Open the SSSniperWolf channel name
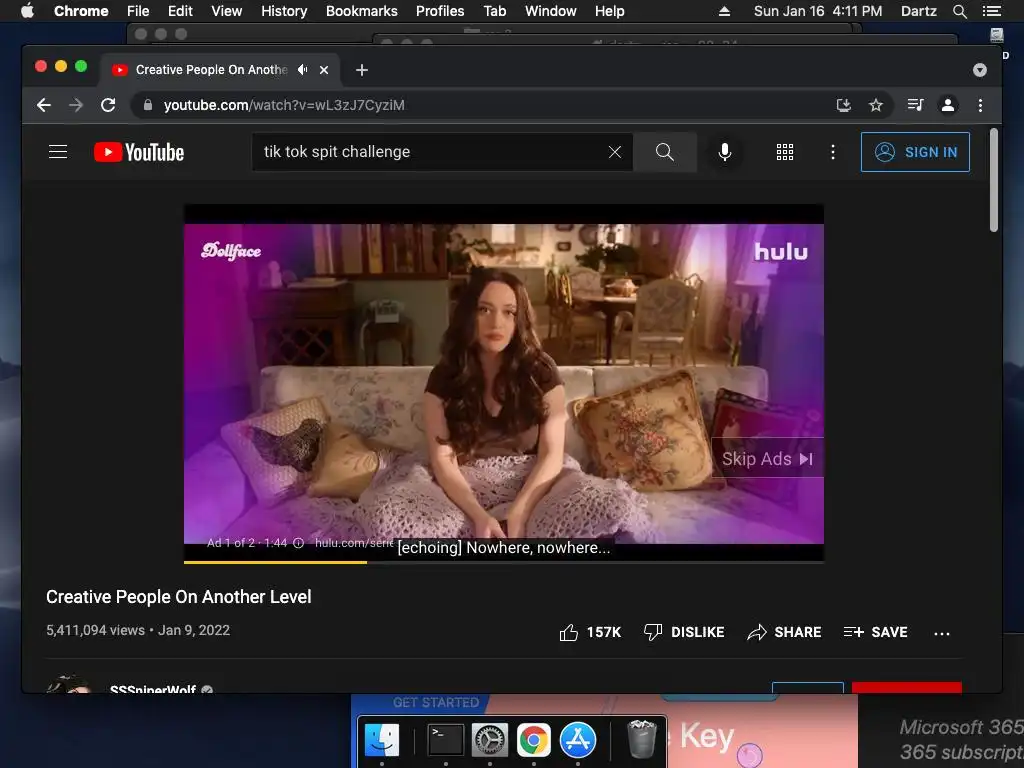Viewport: 1024px width, 768px height. pyautogui.click(x=153, y=688)
